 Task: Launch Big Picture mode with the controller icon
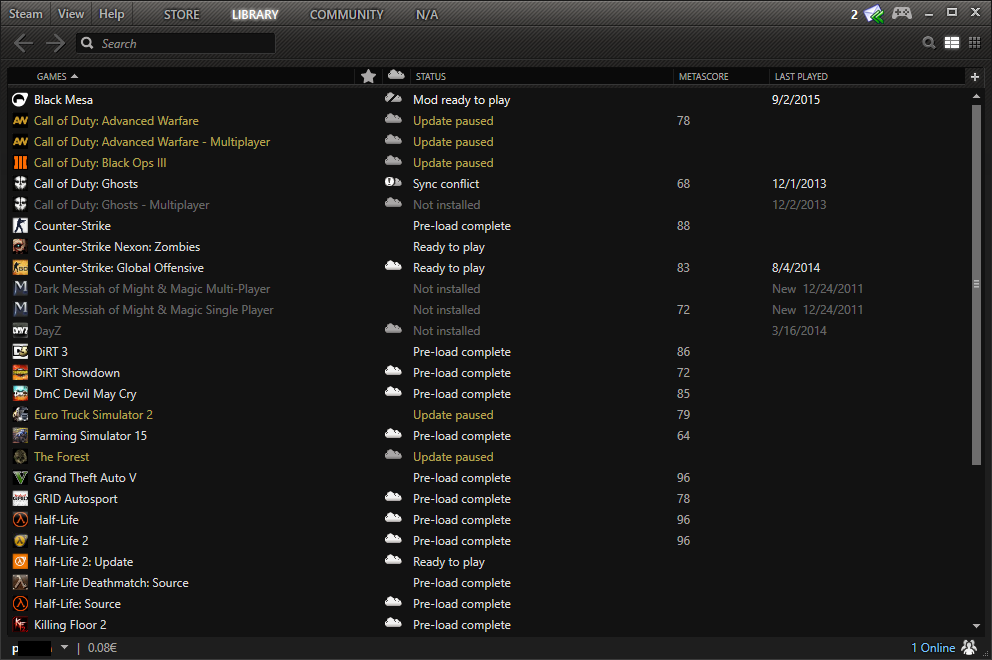902,14
